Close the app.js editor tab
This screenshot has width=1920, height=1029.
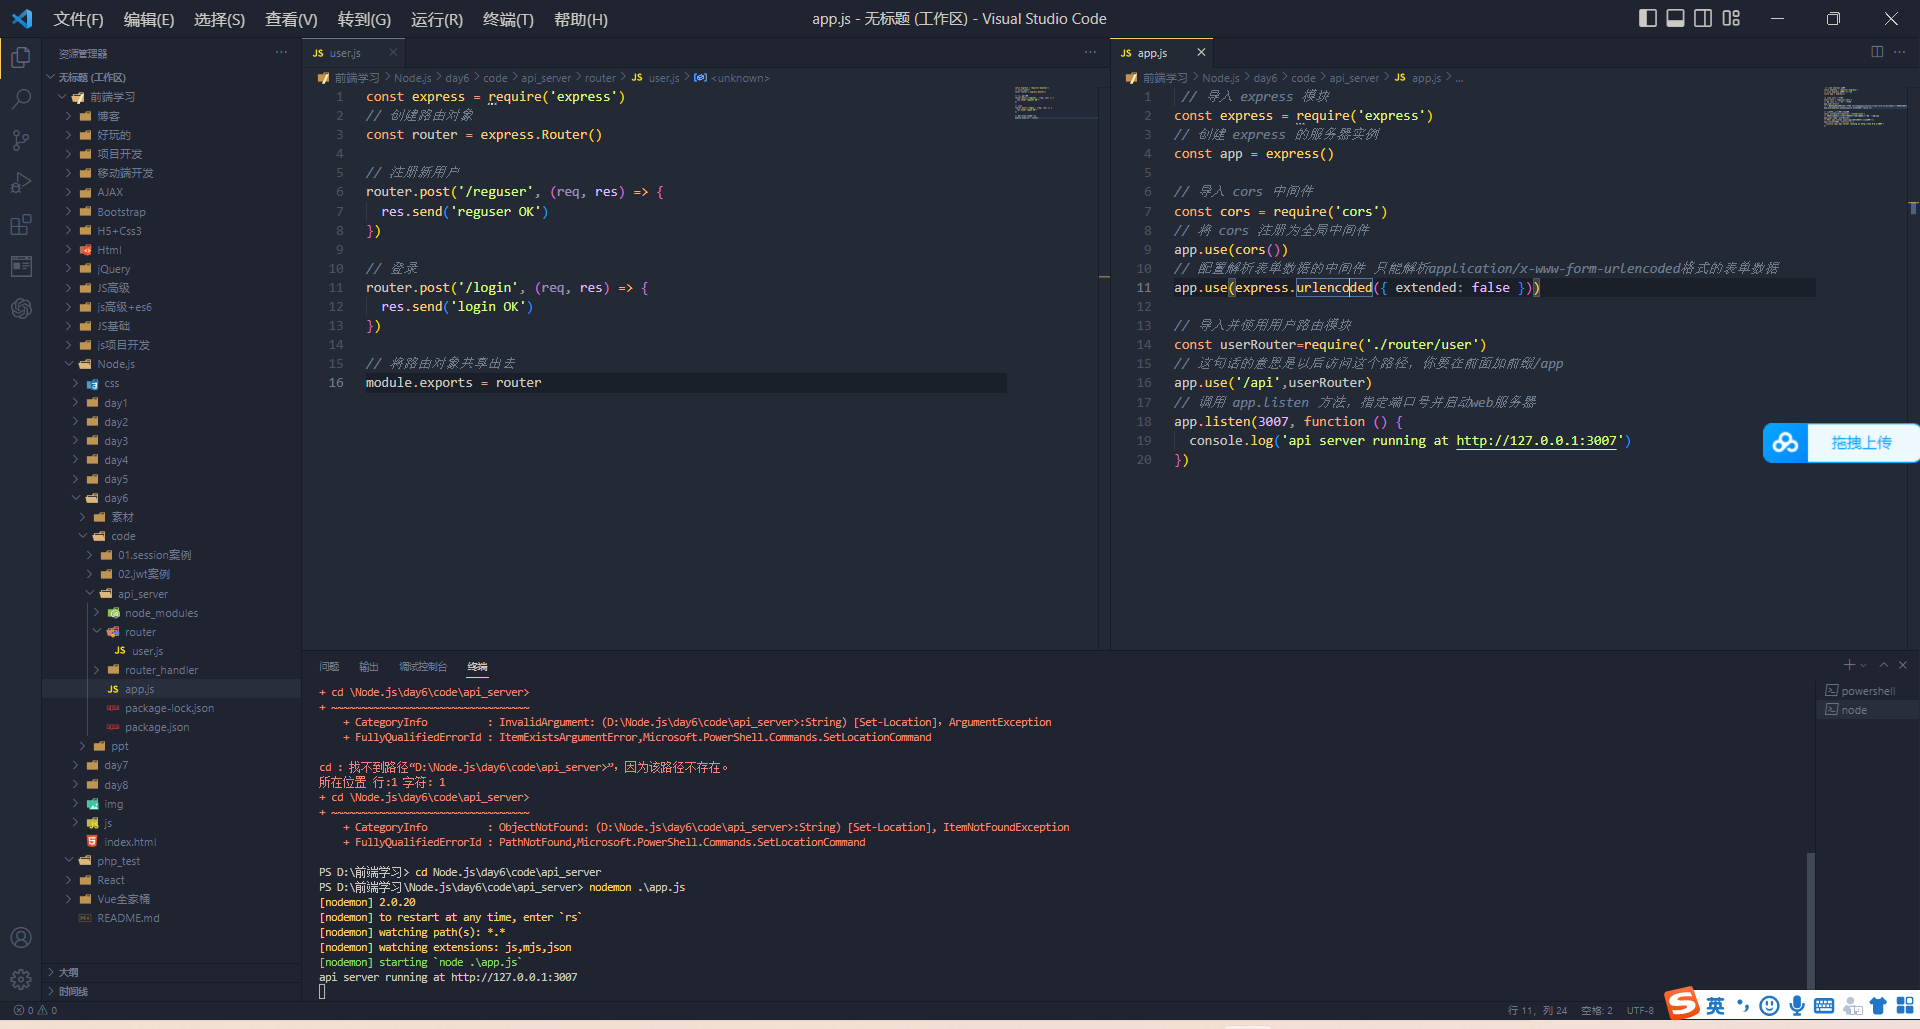click(x=1201, y=53)
